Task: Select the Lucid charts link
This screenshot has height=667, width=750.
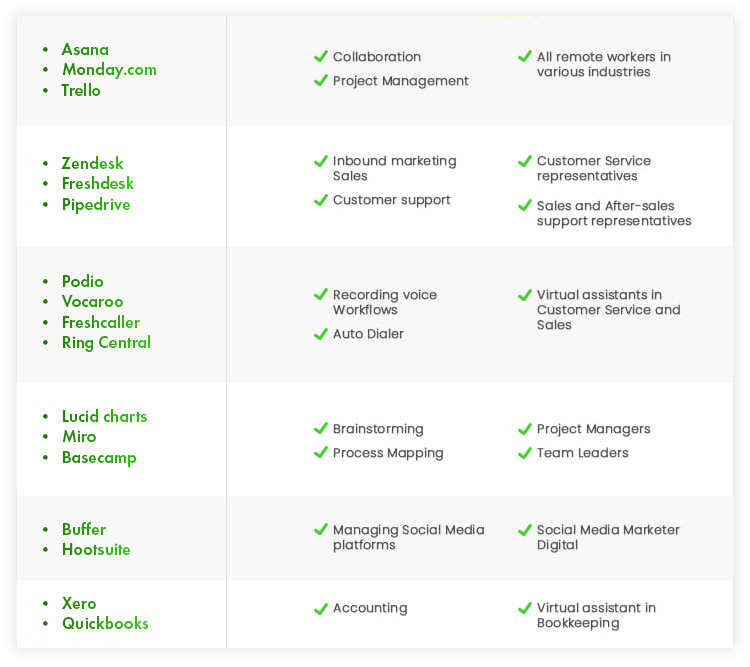Action: pos(105,416)
